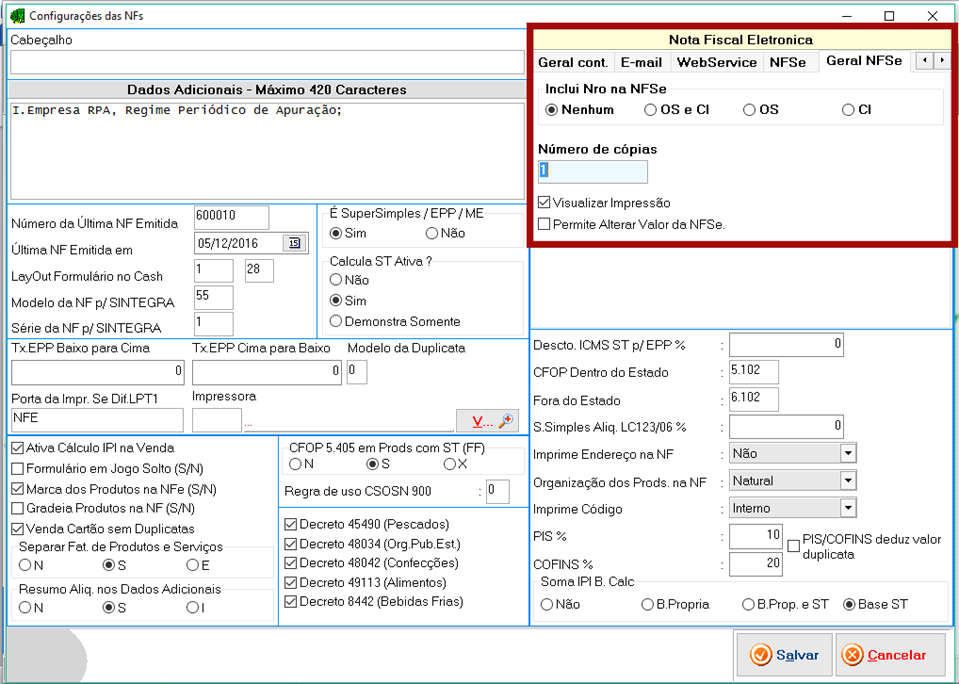Open the Imprime Código dropdown
The width and height of the screenshot is (959, 684).
[x=848, y=508]
